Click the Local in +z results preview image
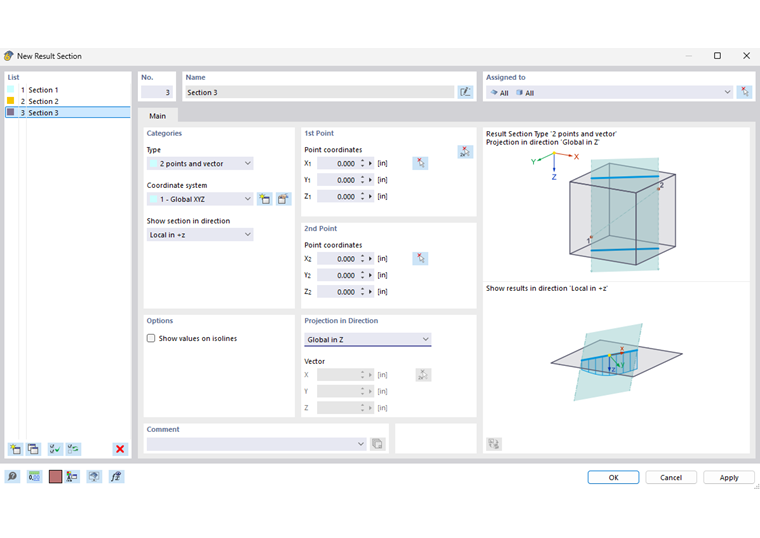This screenshot has width=760, height=538. [x=616, y=362]
